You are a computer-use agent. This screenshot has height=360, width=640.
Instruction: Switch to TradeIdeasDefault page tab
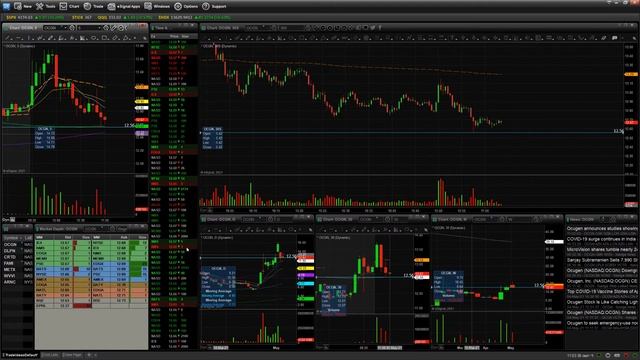21,355
